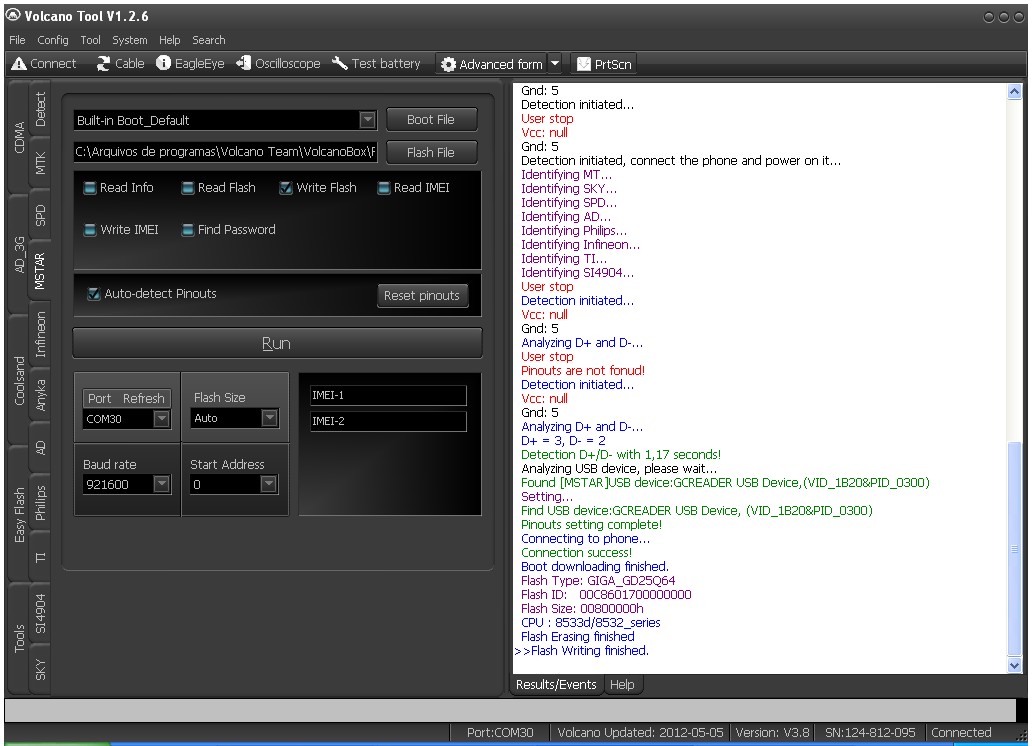Click the Connect warning icon in toolbar

19,64
